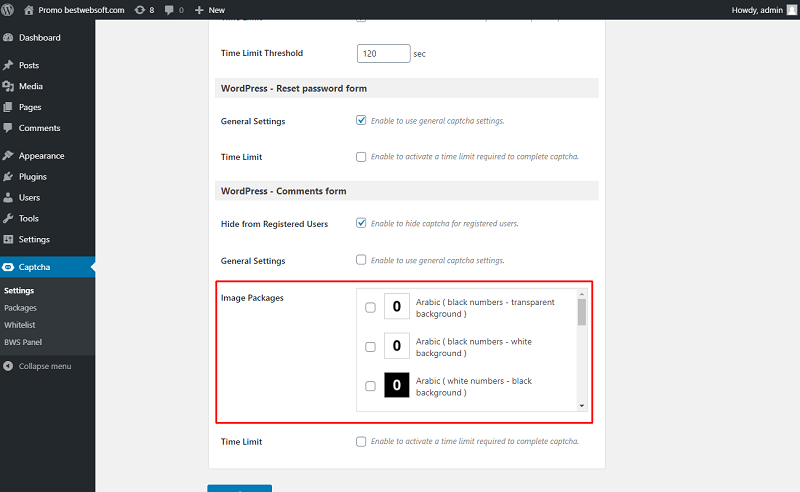800x492 pixels.
Task: Click Image Packages list scroll up arrow
Action: [582, 294]
